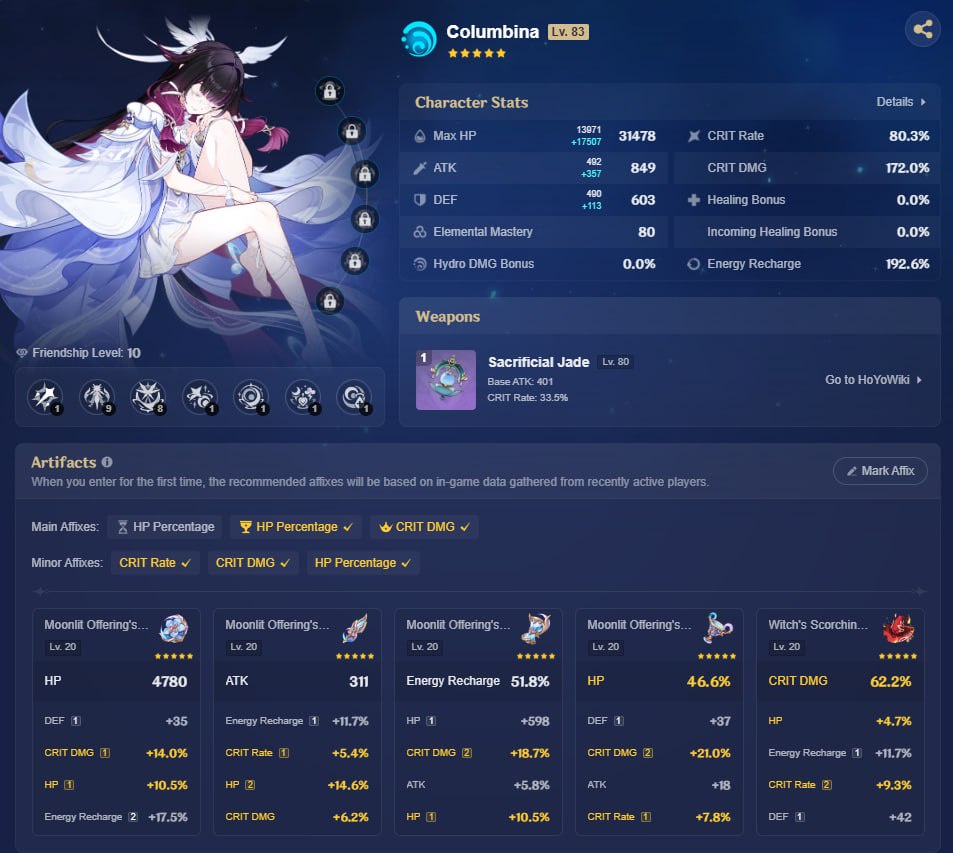
Task: Click the CRIT Rate value 80.3%
Action: (x=909, y=136)
